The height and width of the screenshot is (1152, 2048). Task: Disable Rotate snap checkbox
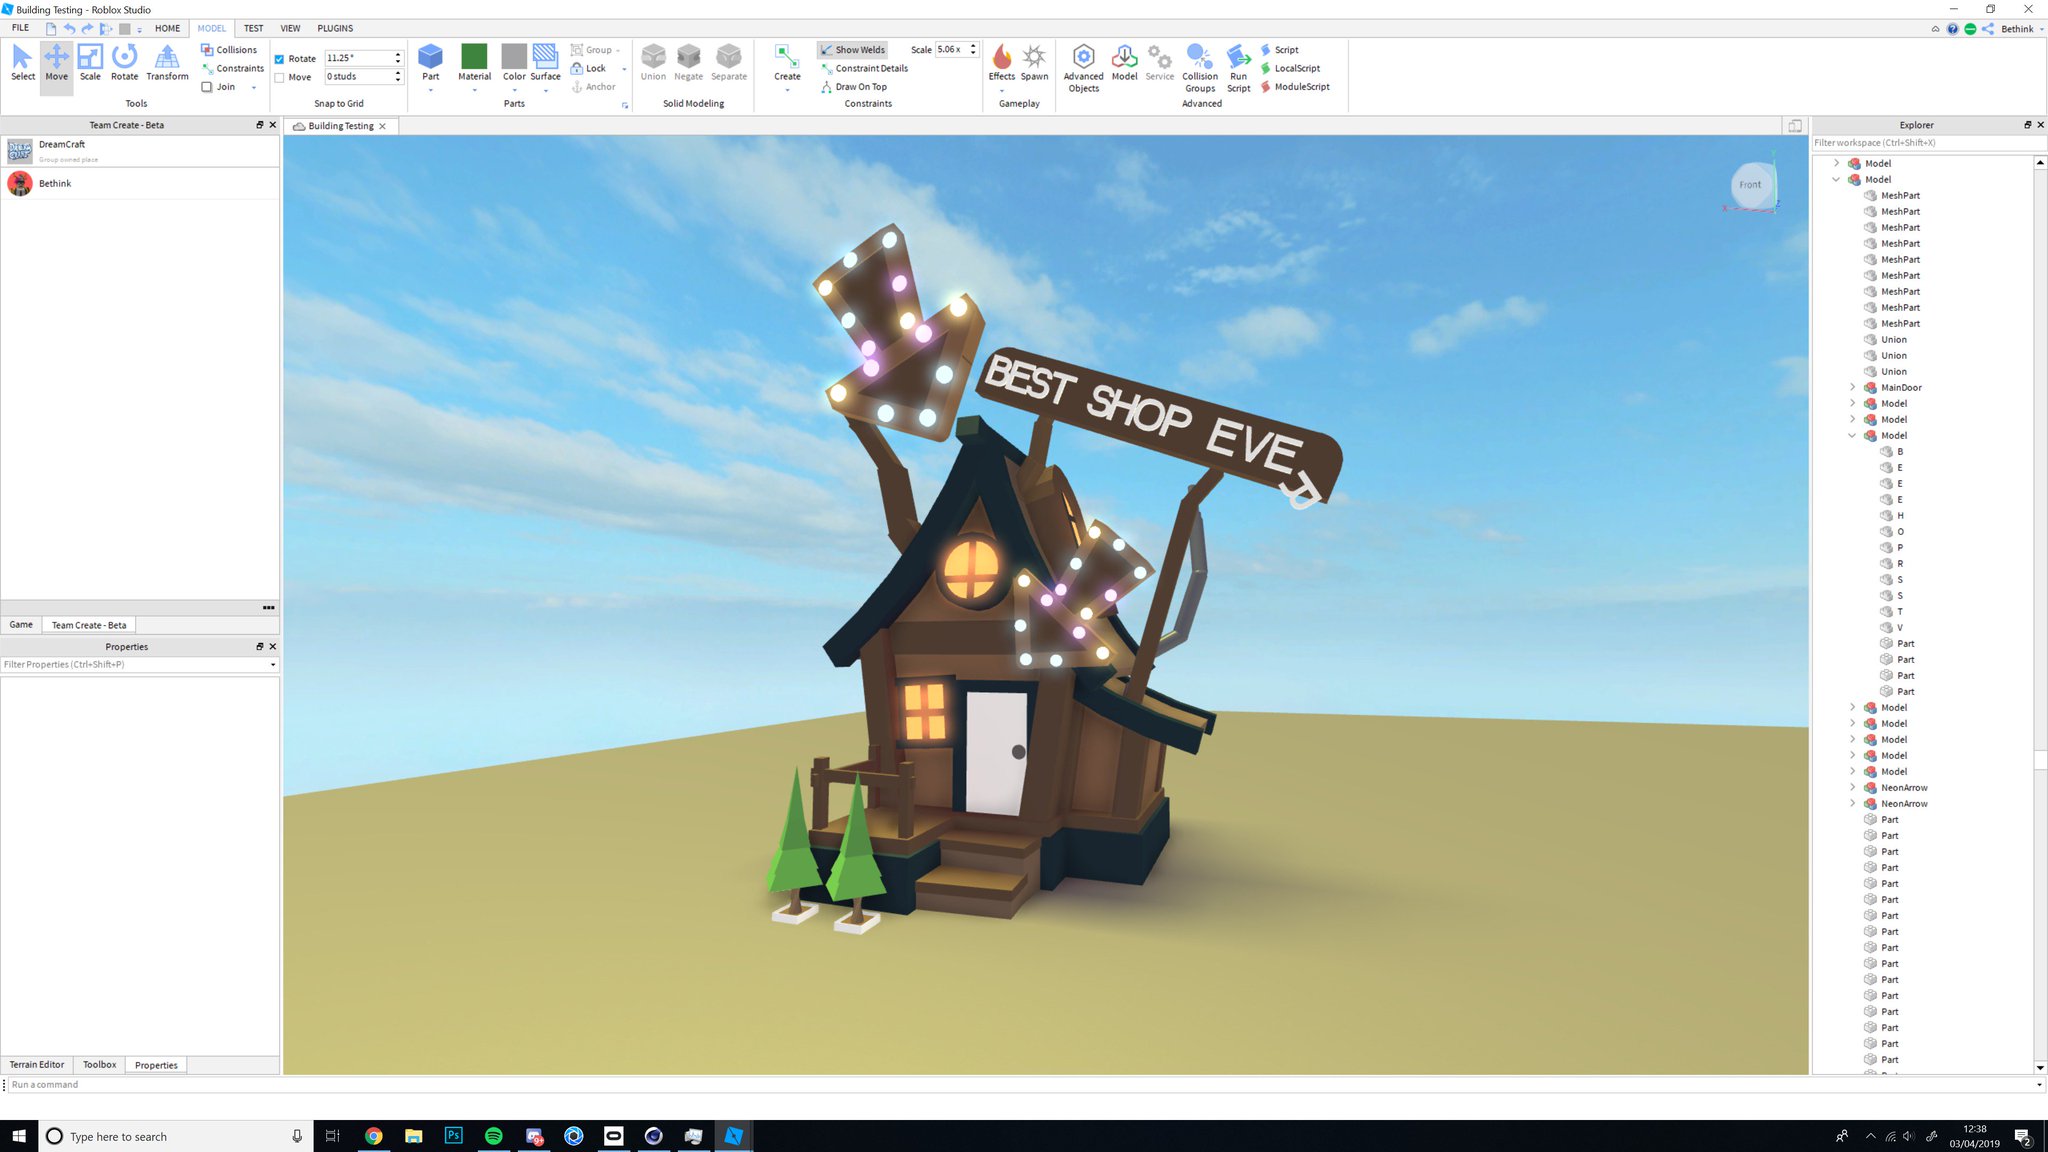click(280, 59)
